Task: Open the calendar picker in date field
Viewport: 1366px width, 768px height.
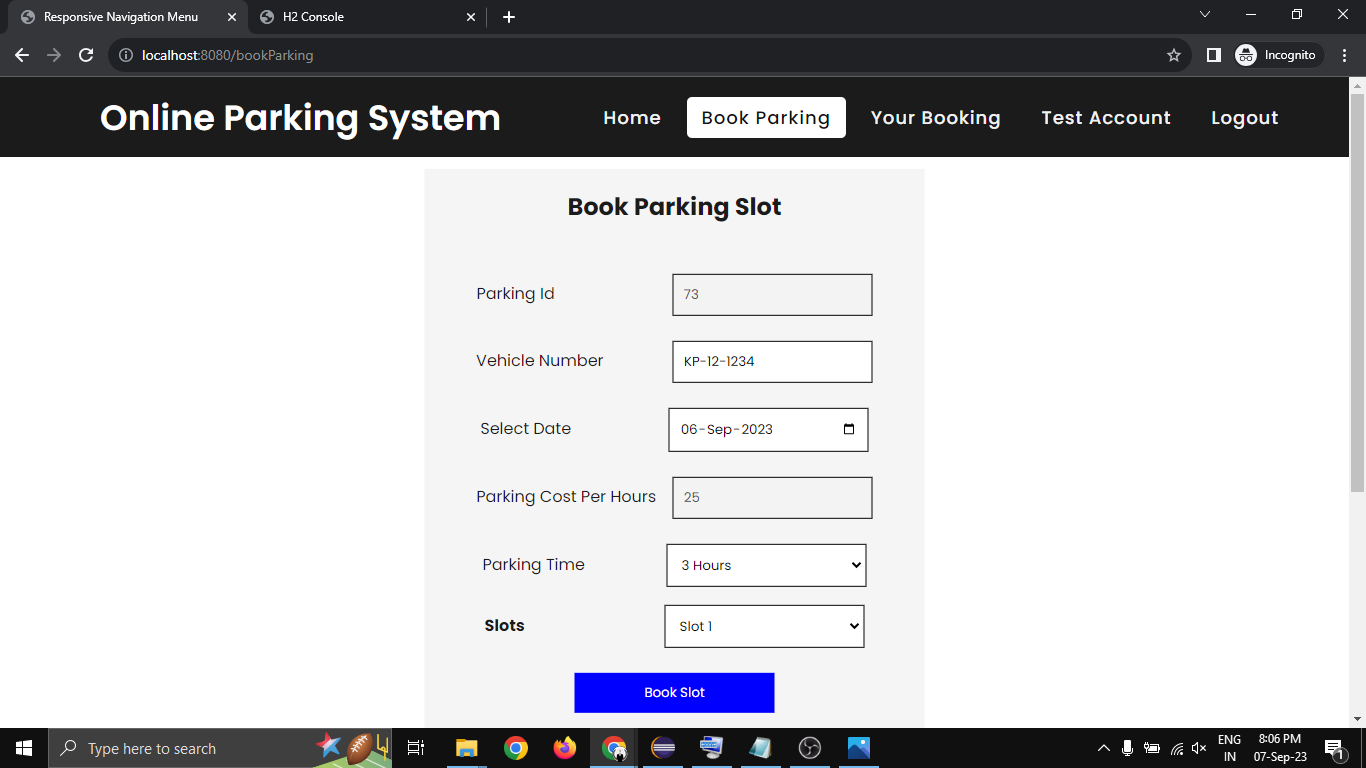Action: point(849,429)
